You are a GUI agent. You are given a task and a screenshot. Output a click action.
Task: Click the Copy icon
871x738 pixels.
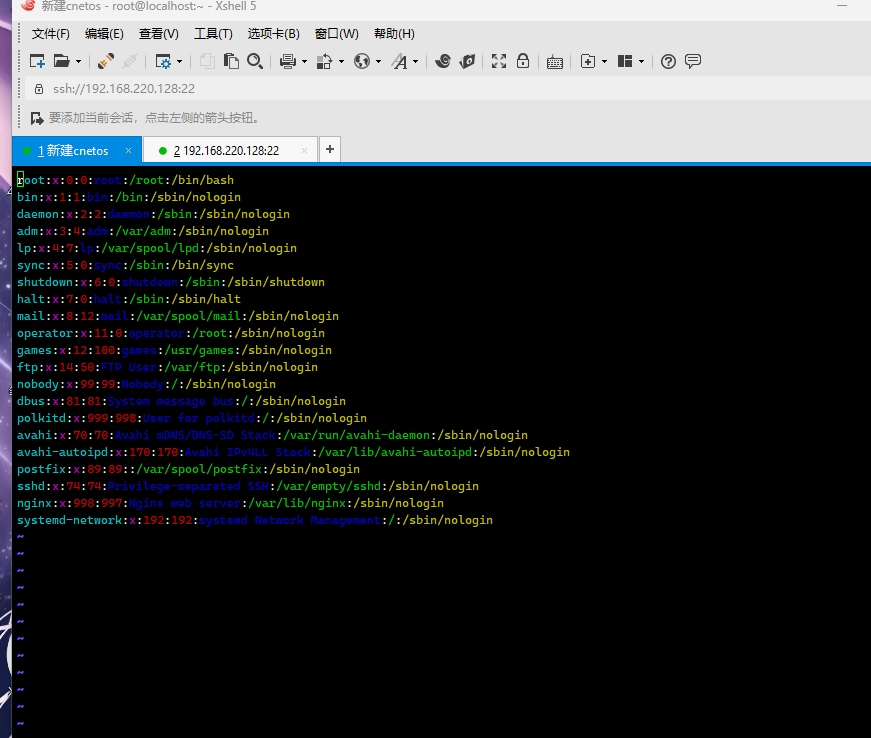click(207, 61)
